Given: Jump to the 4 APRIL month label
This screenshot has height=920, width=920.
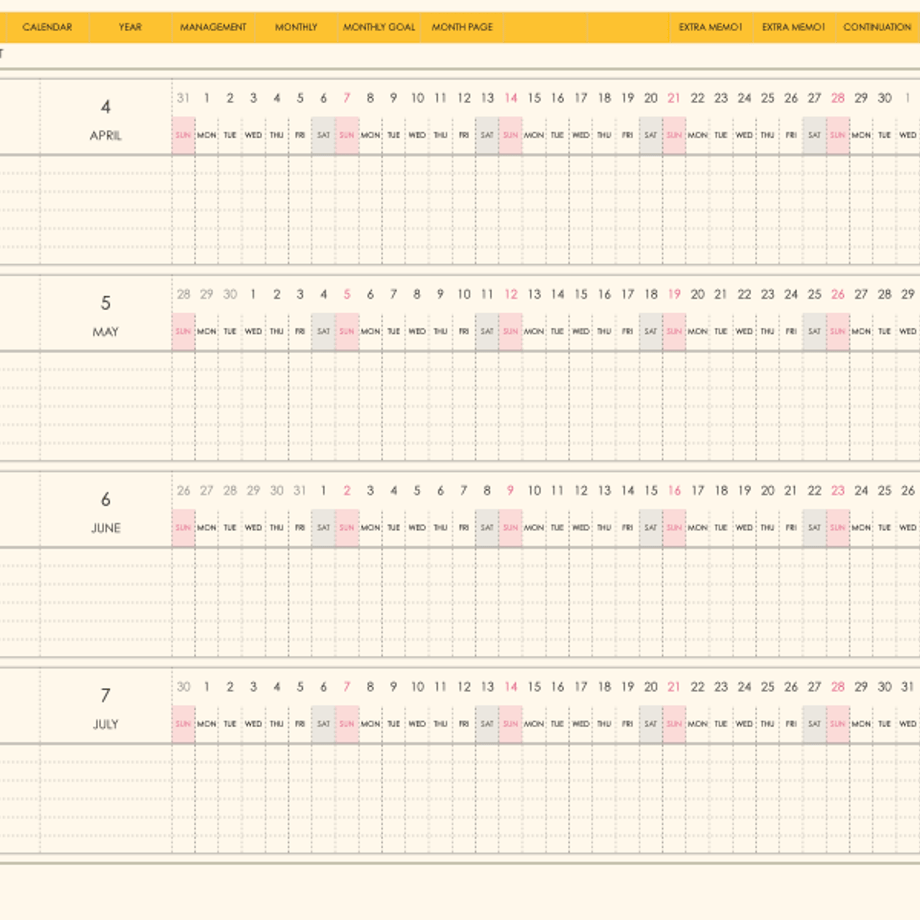Looking at the screenshot, I should click(106, 120).
